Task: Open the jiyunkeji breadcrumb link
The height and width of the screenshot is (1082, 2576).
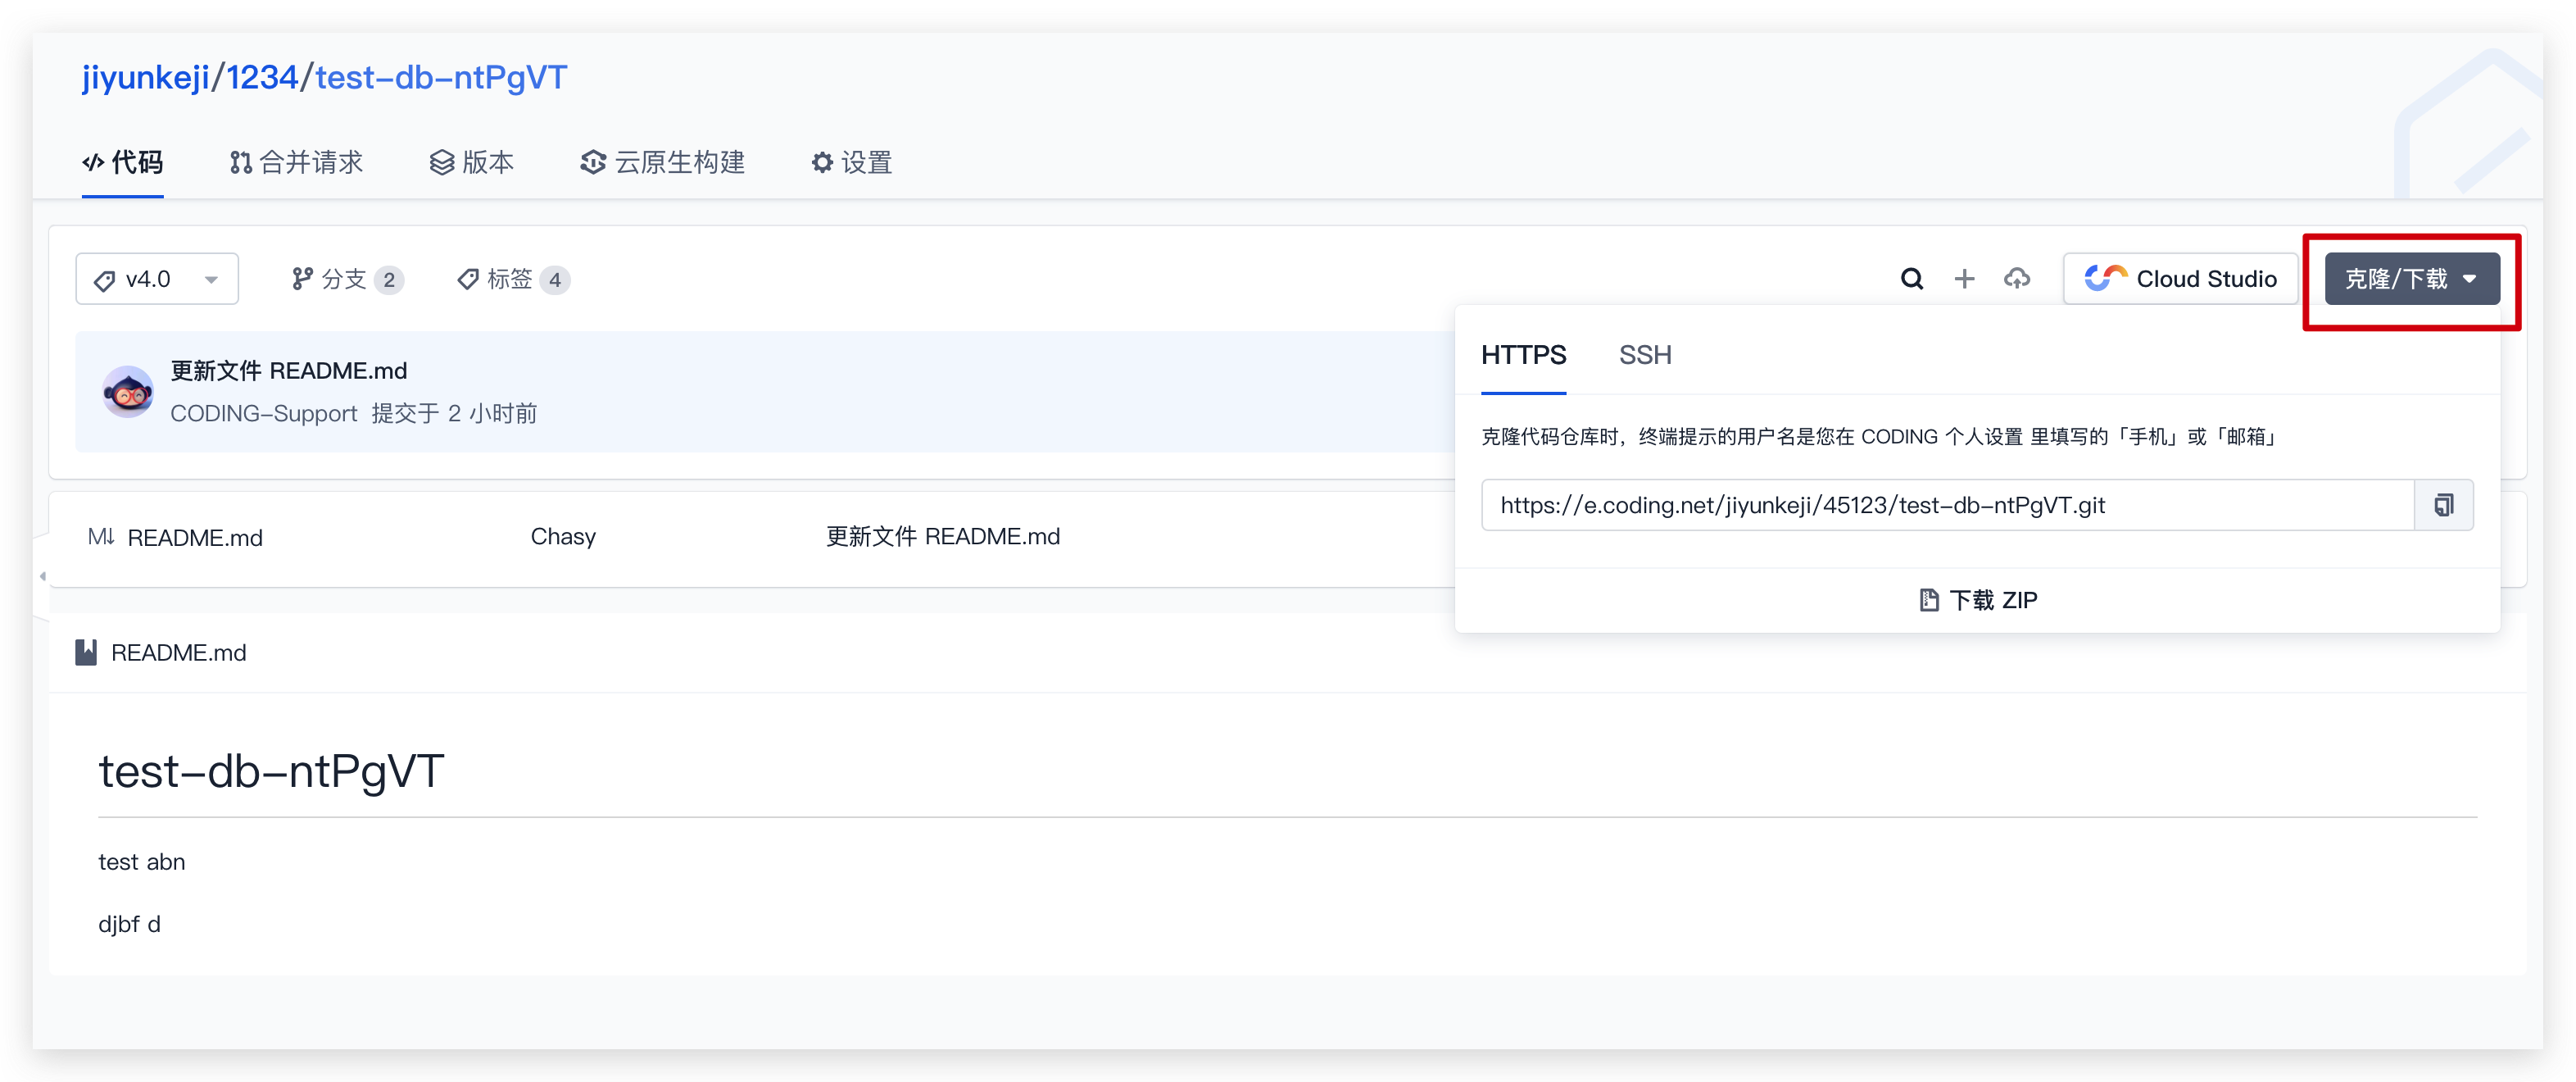Action: click(x=146, y=77)
